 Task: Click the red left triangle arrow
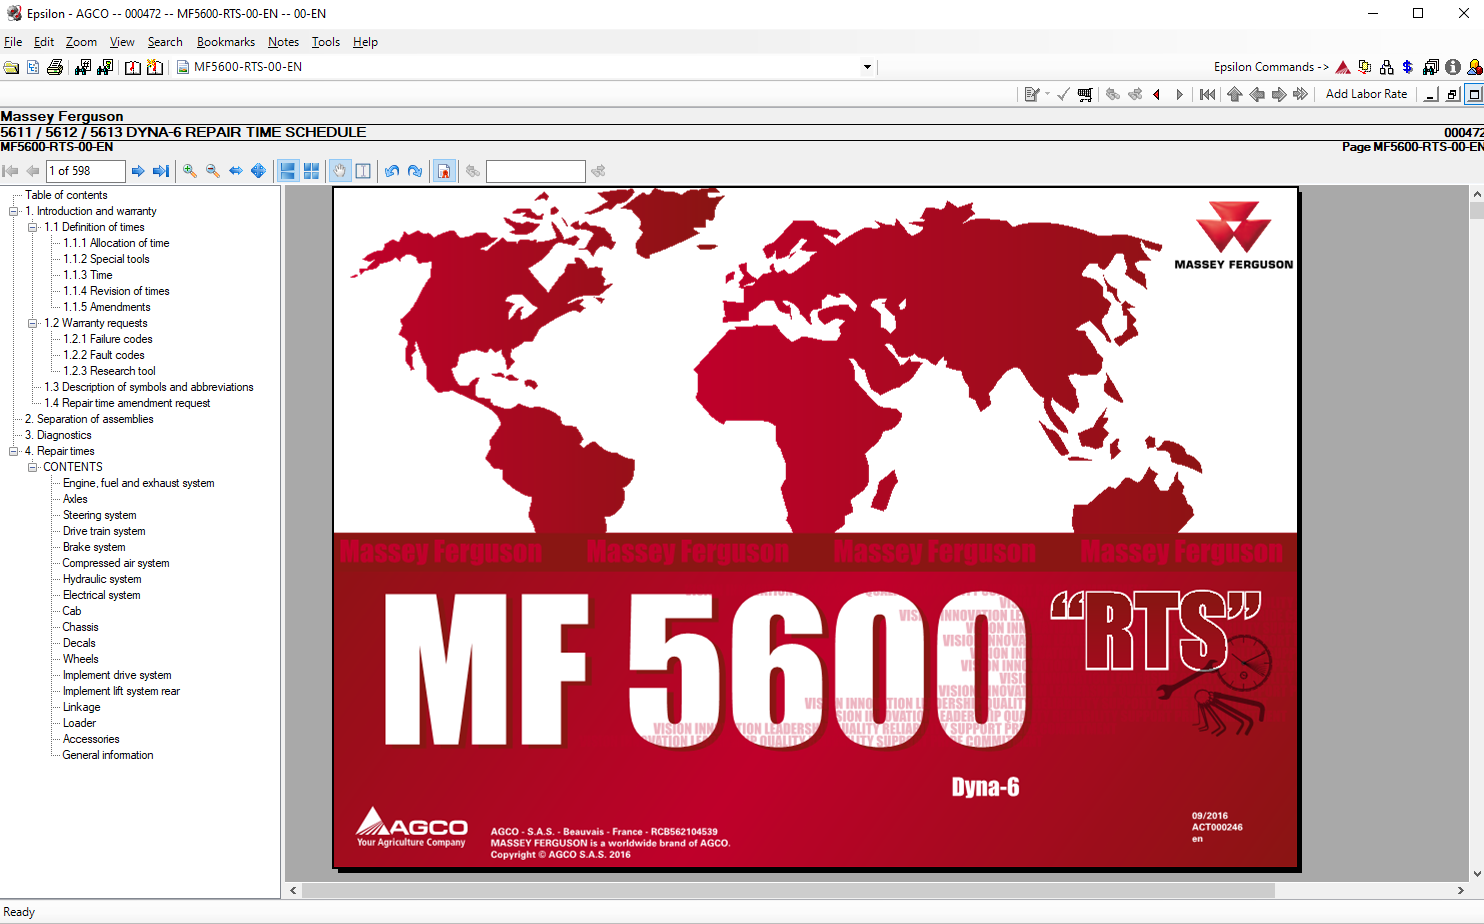(x=1157, y=94)
